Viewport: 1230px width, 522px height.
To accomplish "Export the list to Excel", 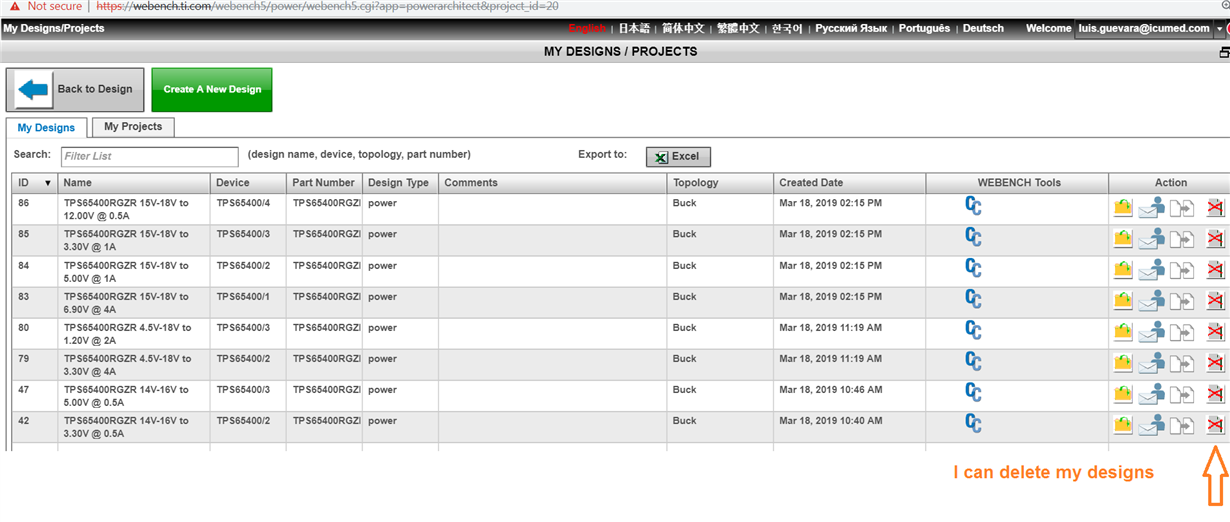I will [x=678, y=157].
